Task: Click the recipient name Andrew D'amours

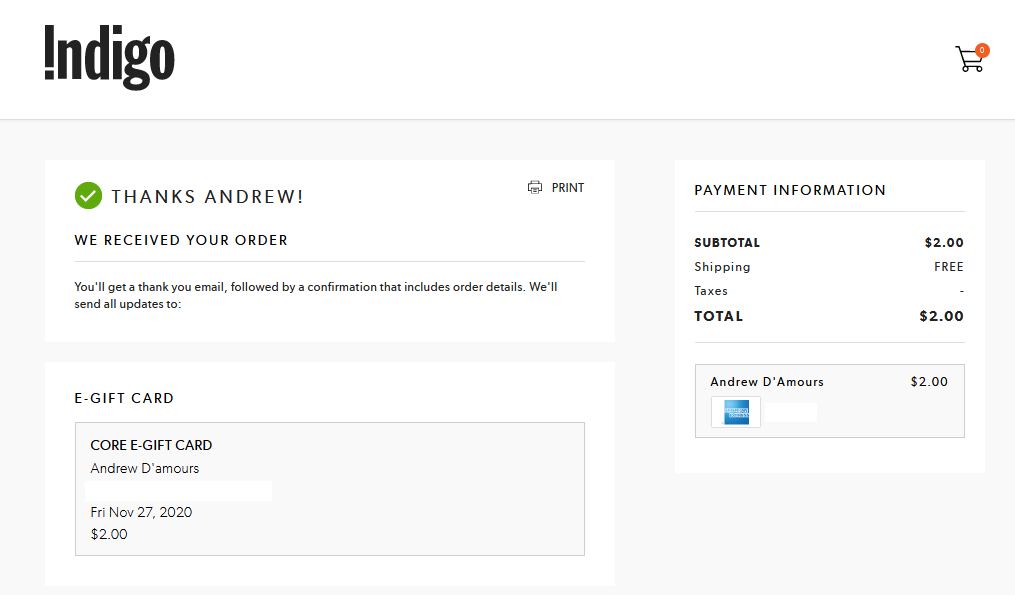Action: (x=145, y=468)
